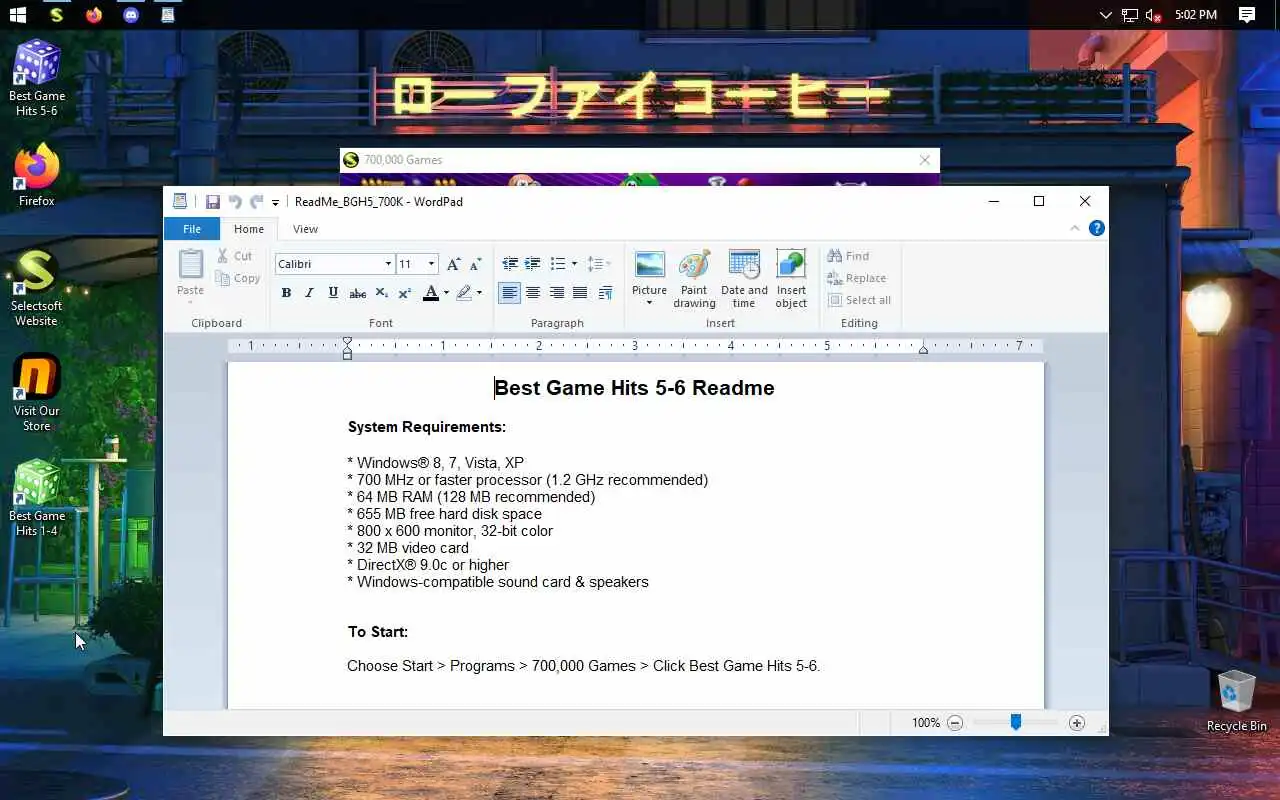Click the right indent marker on ruler

tap(923, 348)
